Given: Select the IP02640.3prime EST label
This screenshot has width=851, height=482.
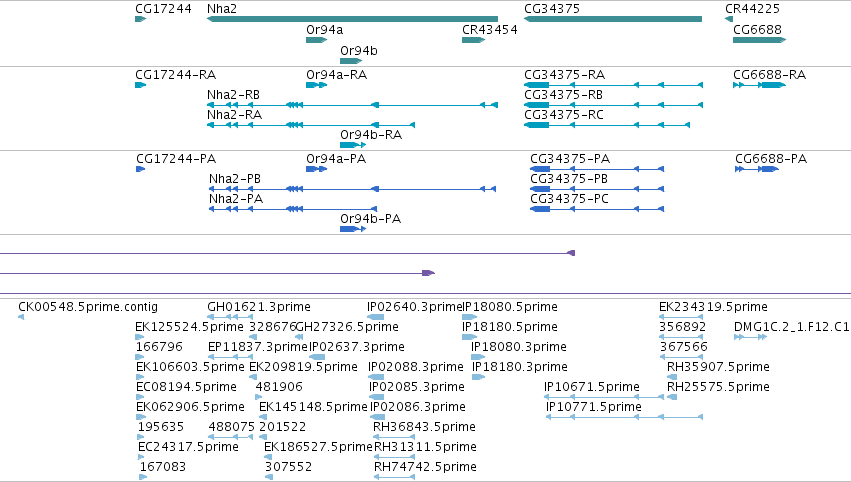Looking at the screenshot, I should (415, 307).
